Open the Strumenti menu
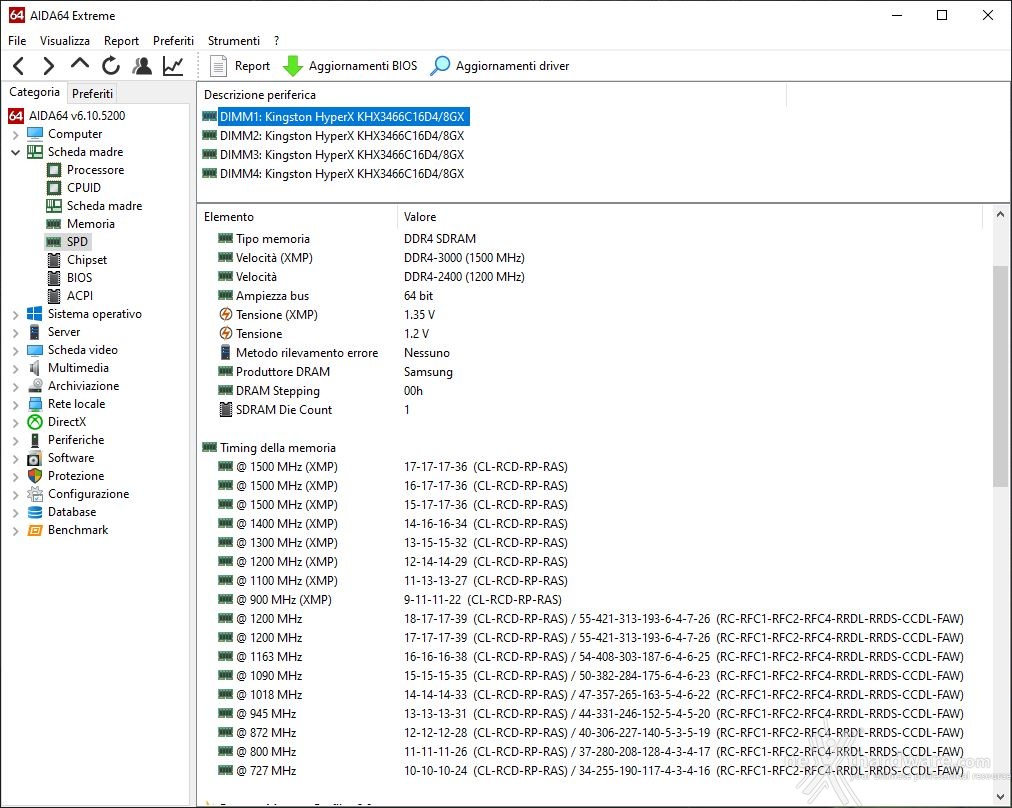This screenshot has width=1012, height=808. click(x=234, y=41)
